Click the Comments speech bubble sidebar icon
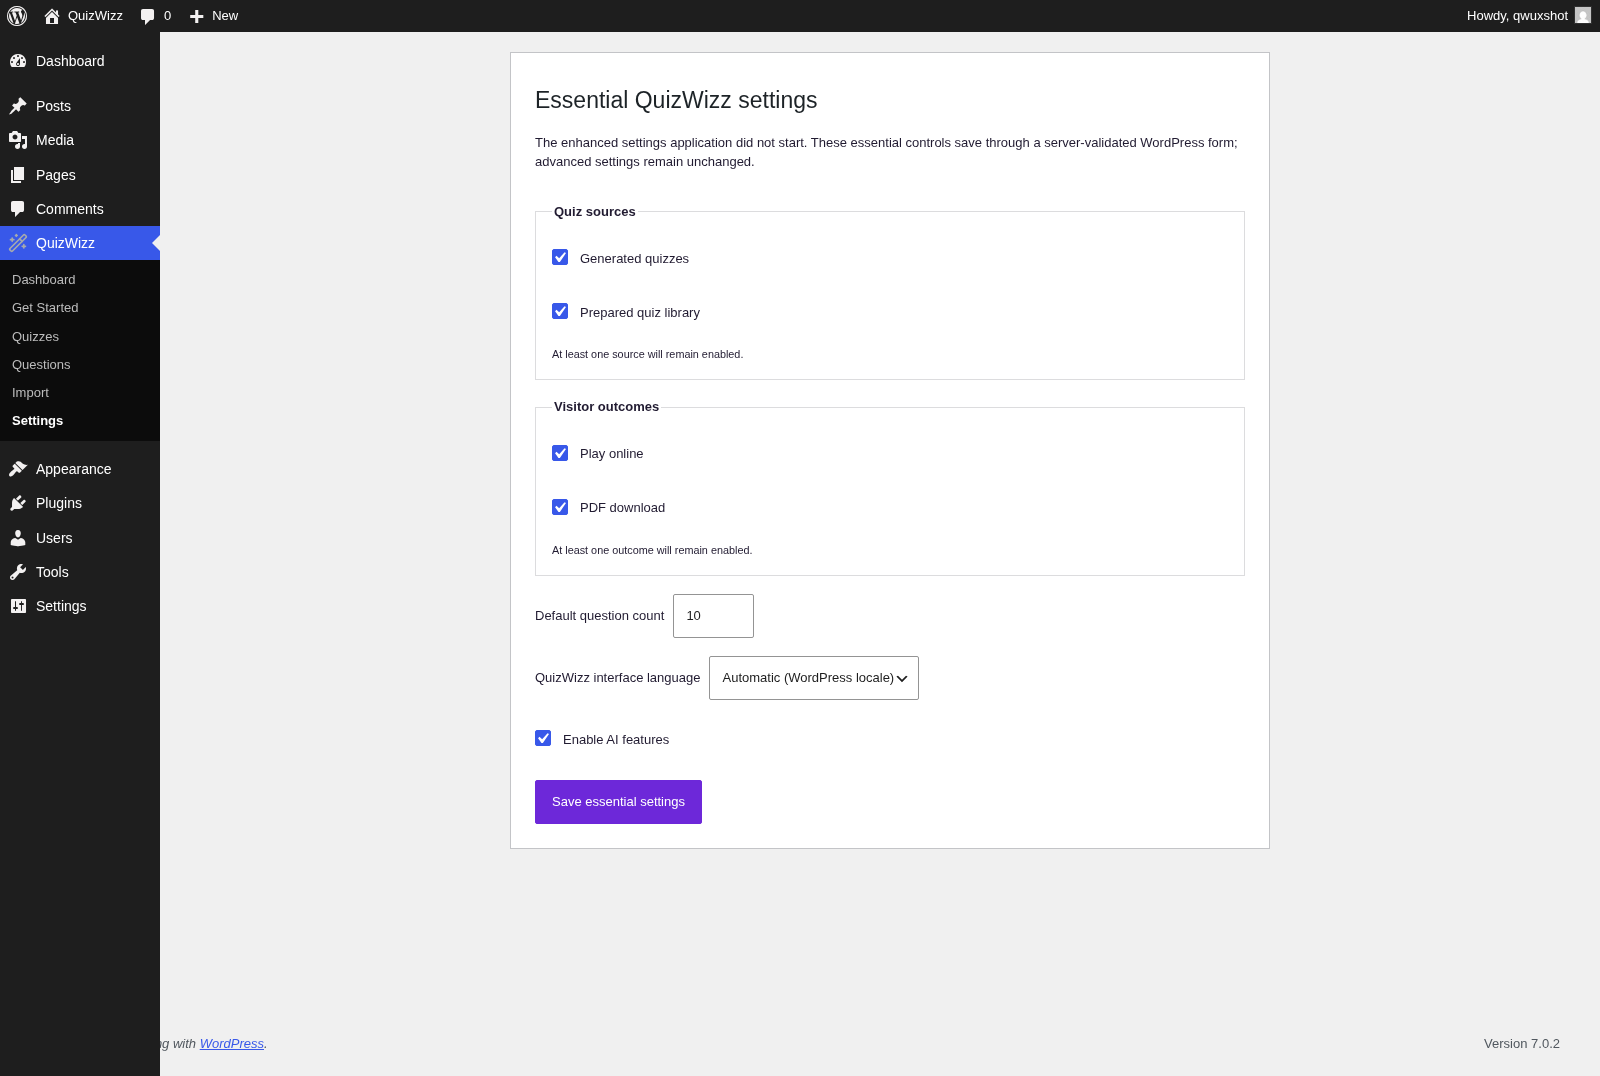This screenshot has width=1600, height=1076. tap(18, 209)
